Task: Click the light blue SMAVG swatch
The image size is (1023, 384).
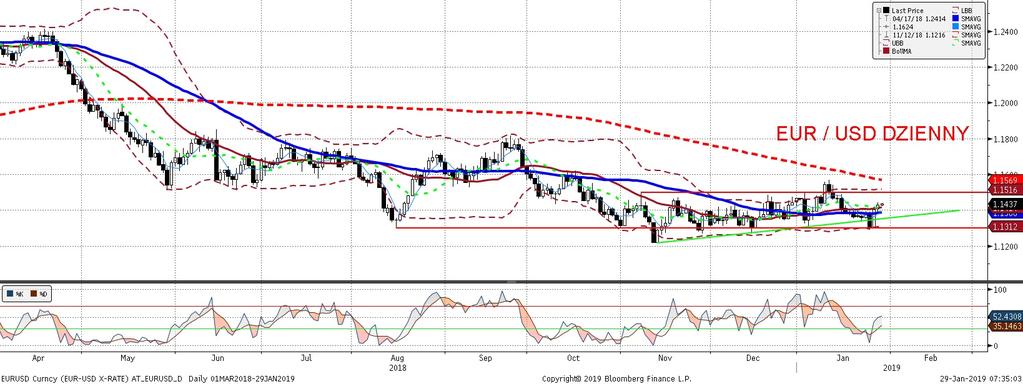Action: (x=955, y=26)
